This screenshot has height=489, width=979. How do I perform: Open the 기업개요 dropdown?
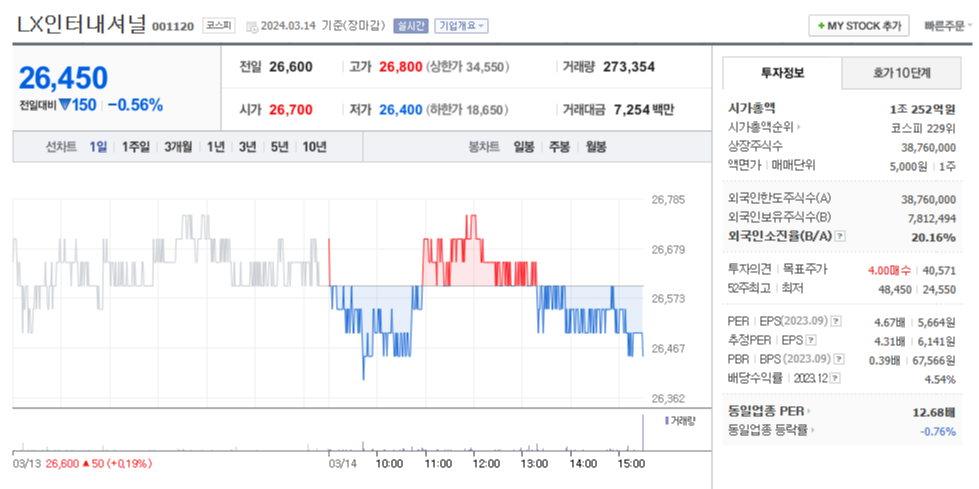click(x=461, y=26)
